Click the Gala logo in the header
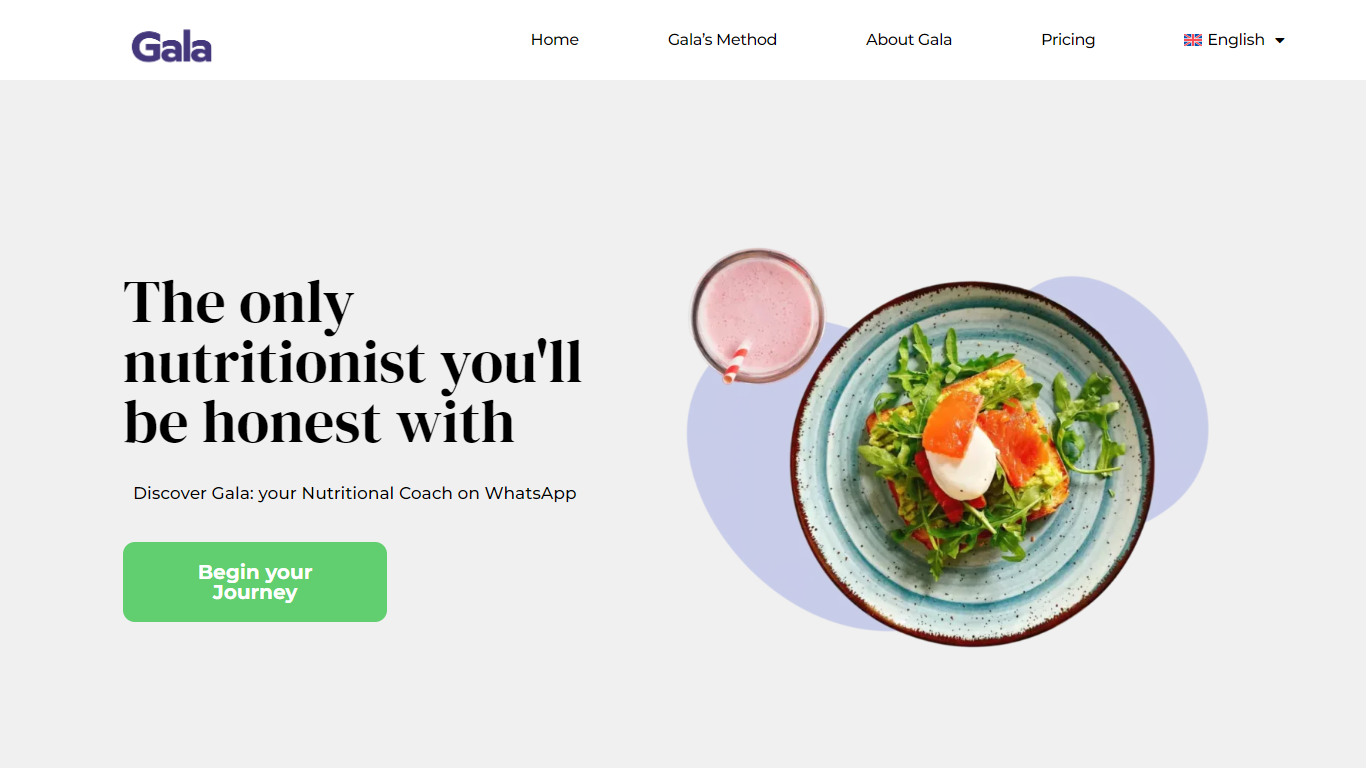1366x768 pixels. [x=171, y=46]
